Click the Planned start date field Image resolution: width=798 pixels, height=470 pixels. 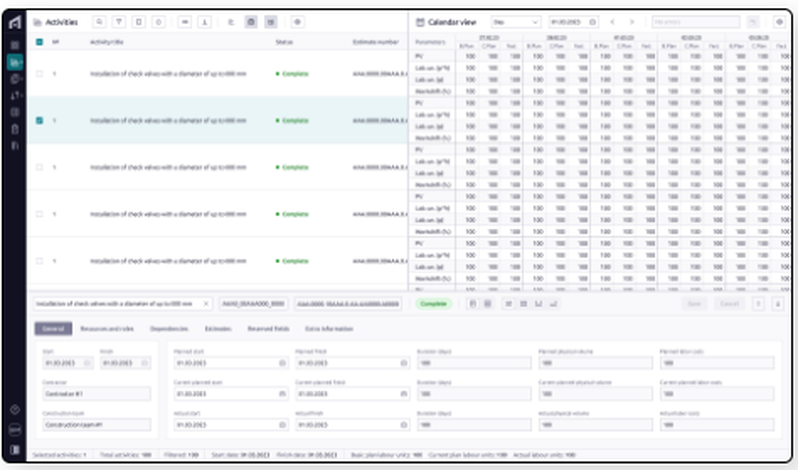[228, 363]
